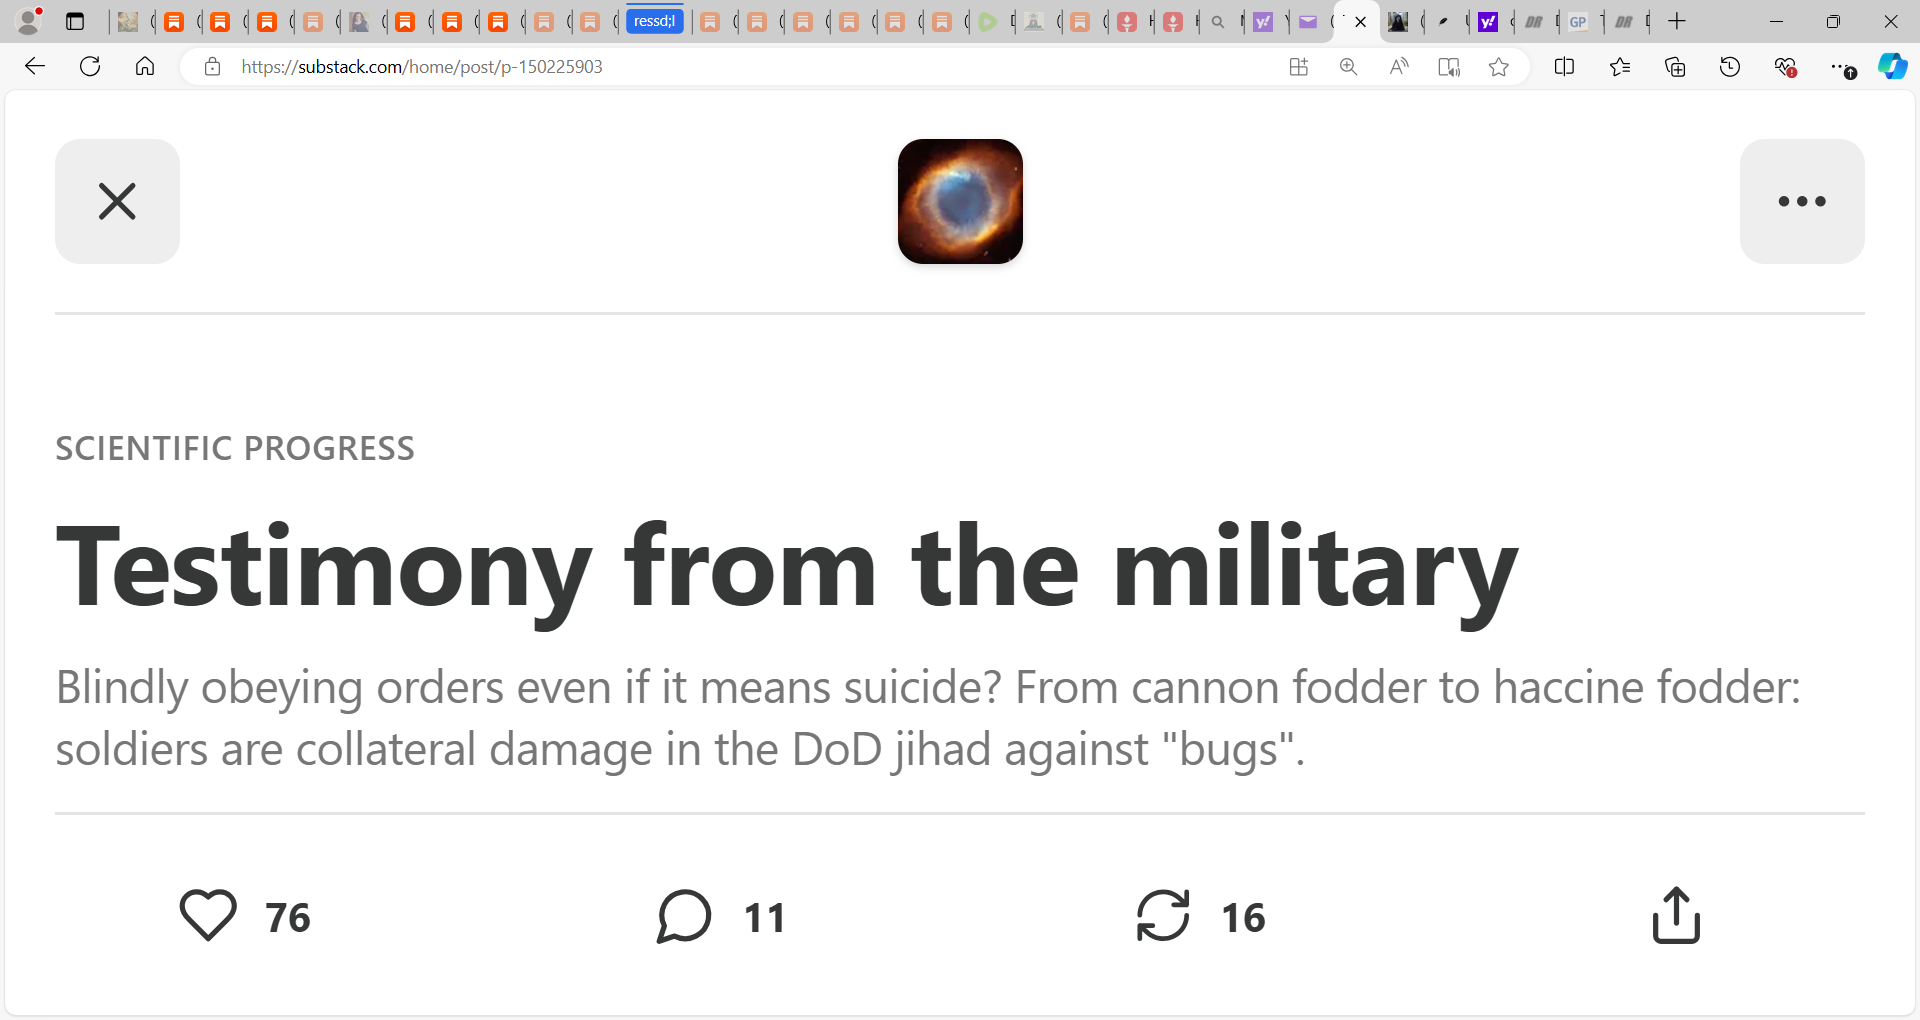This screenshot has height=1020, width=1920.
Task: Refresh the page with the reload icon
Action: click(90, 67)
